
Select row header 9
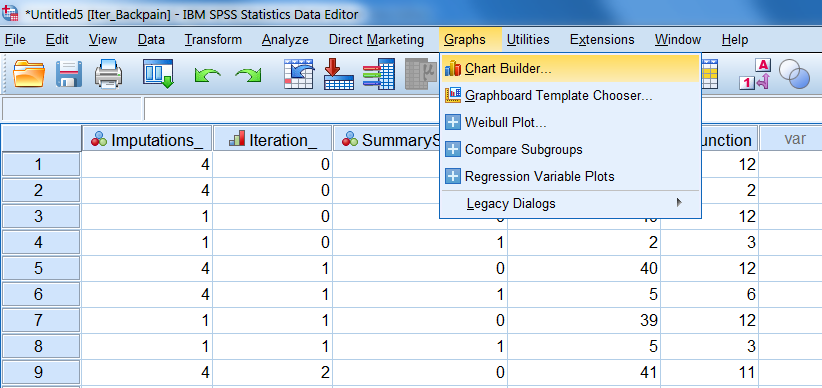point(41,372)
